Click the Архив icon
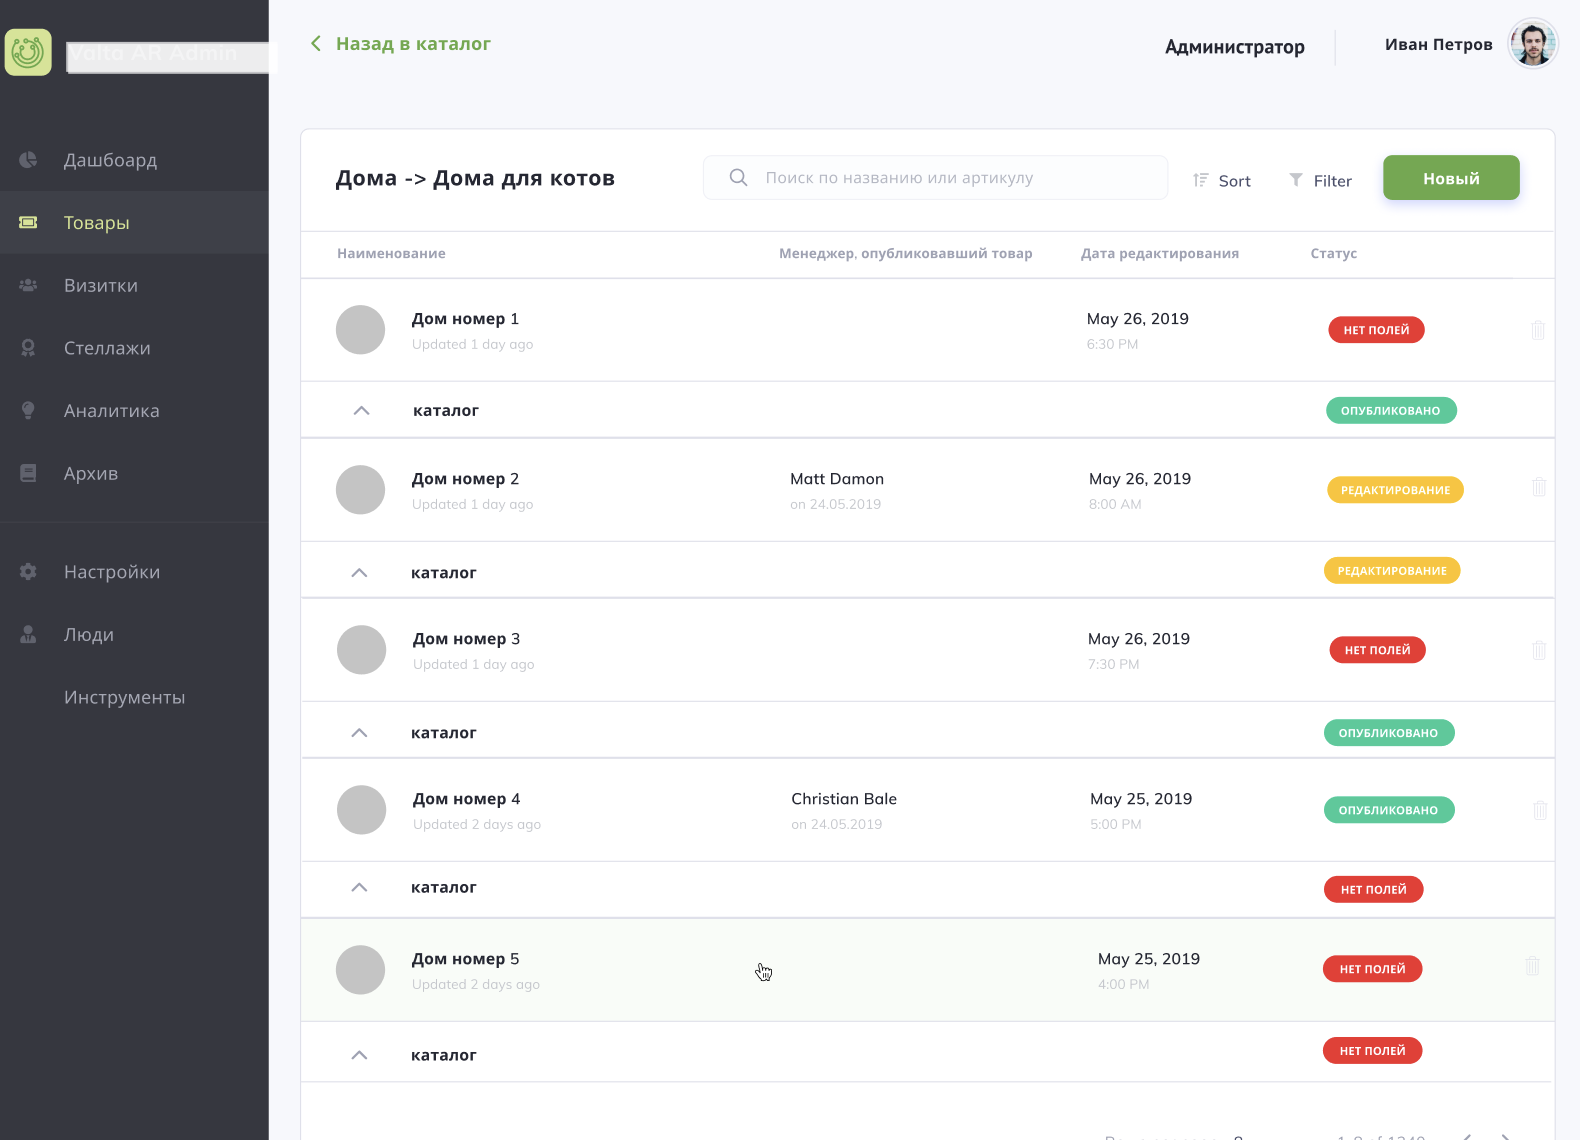 (x=28, y=473)
